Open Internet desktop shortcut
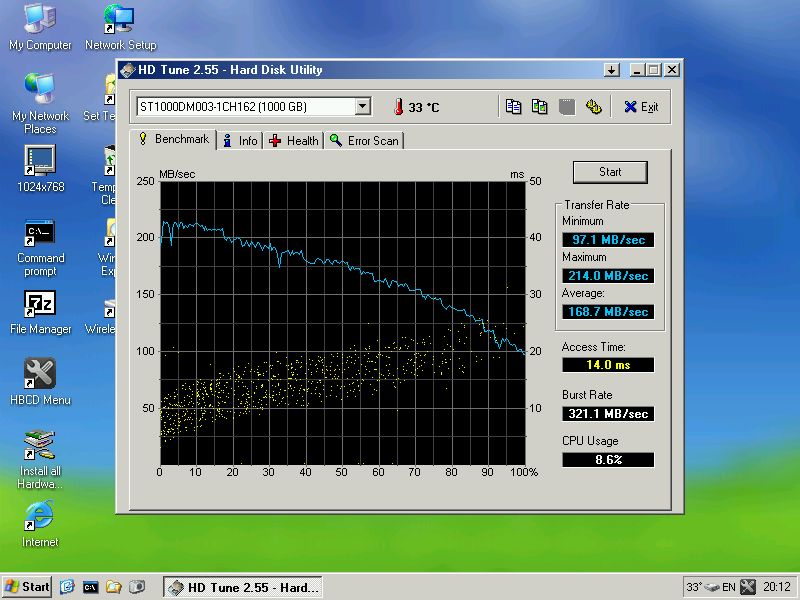Viewport: 800px width, 600px height. pos(40,524)
